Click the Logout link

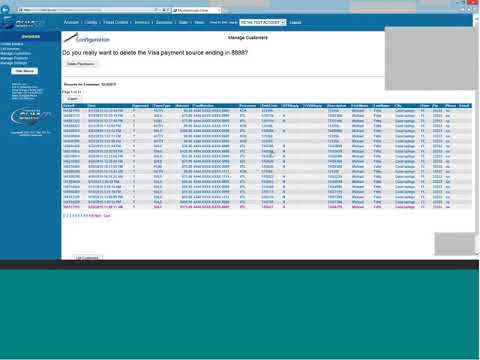pos(295,22)
